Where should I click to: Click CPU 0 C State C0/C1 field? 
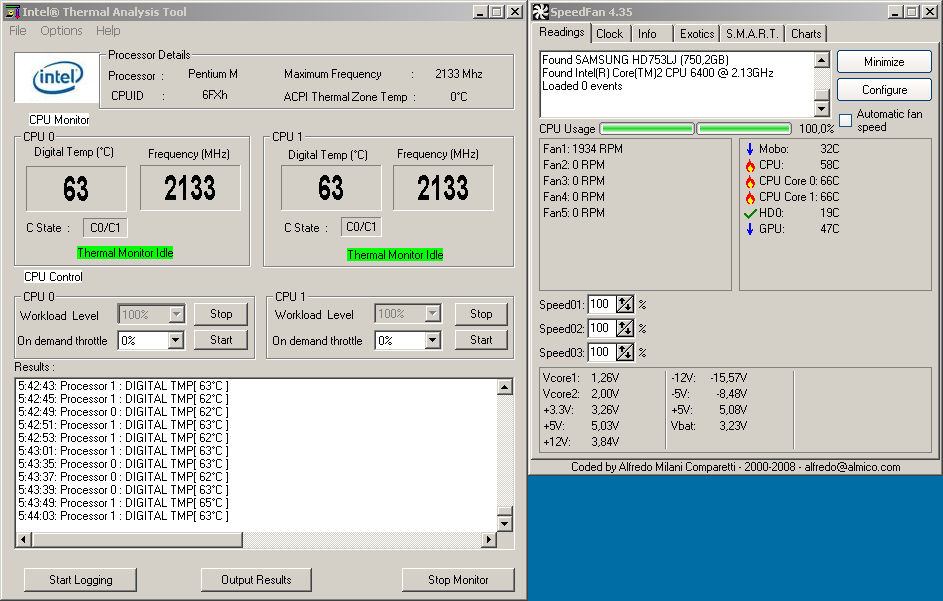pos(105,228)
